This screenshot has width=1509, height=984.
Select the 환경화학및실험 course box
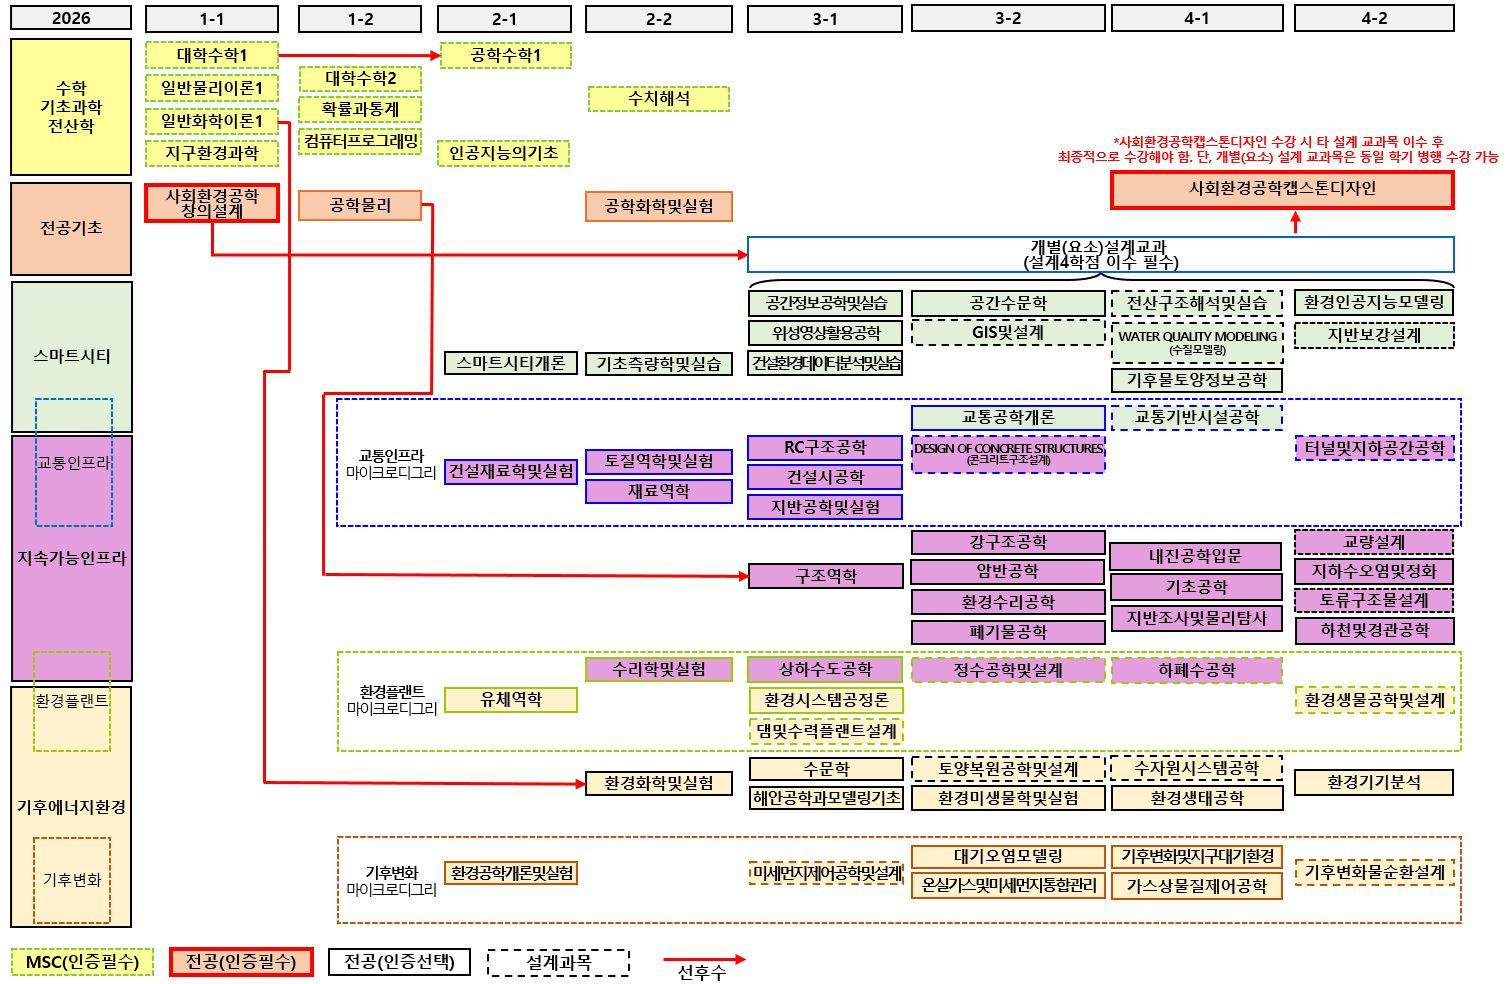[x=659, y=783]
